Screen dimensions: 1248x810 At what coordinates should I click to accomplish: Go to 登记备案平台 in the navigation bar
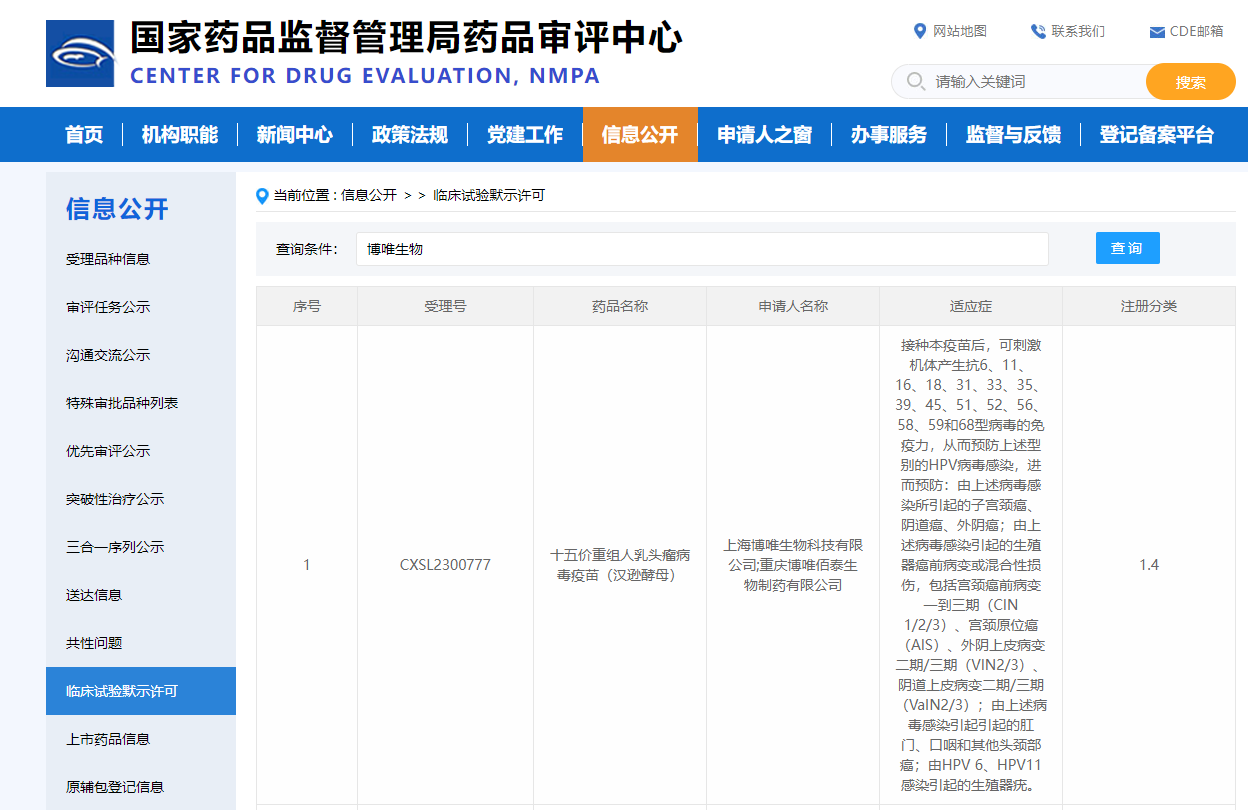[1157, 135]
